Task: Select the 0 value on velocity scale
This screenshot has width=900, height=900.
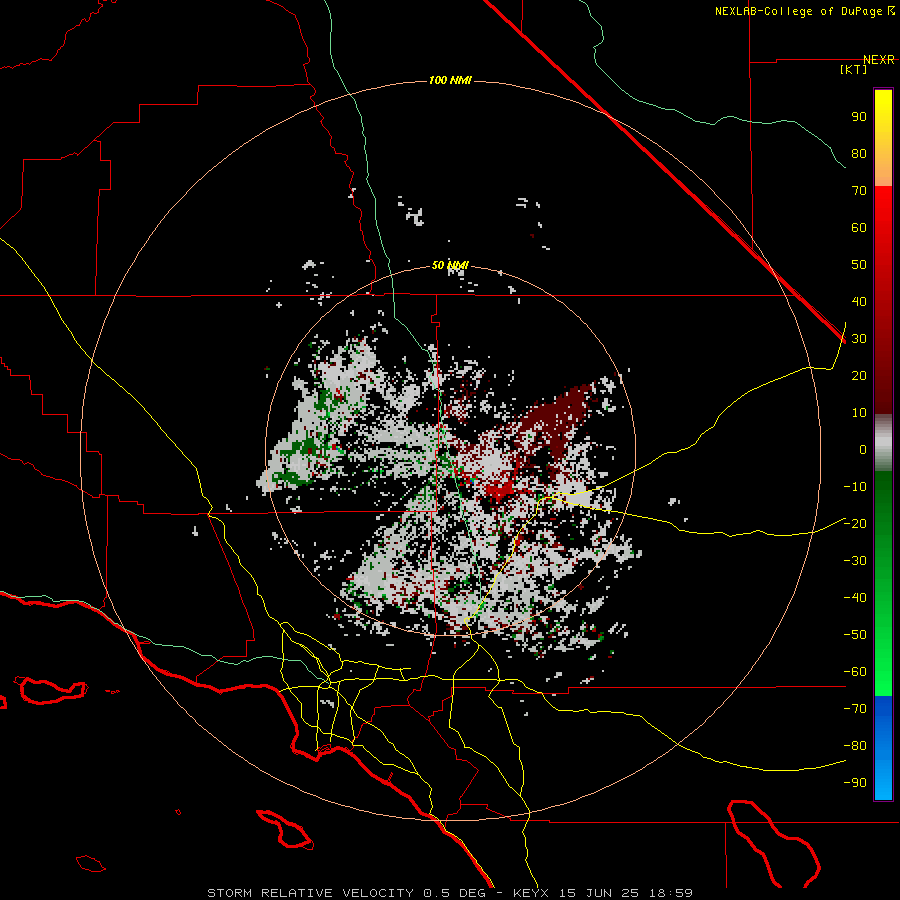Action: (863, 449)
